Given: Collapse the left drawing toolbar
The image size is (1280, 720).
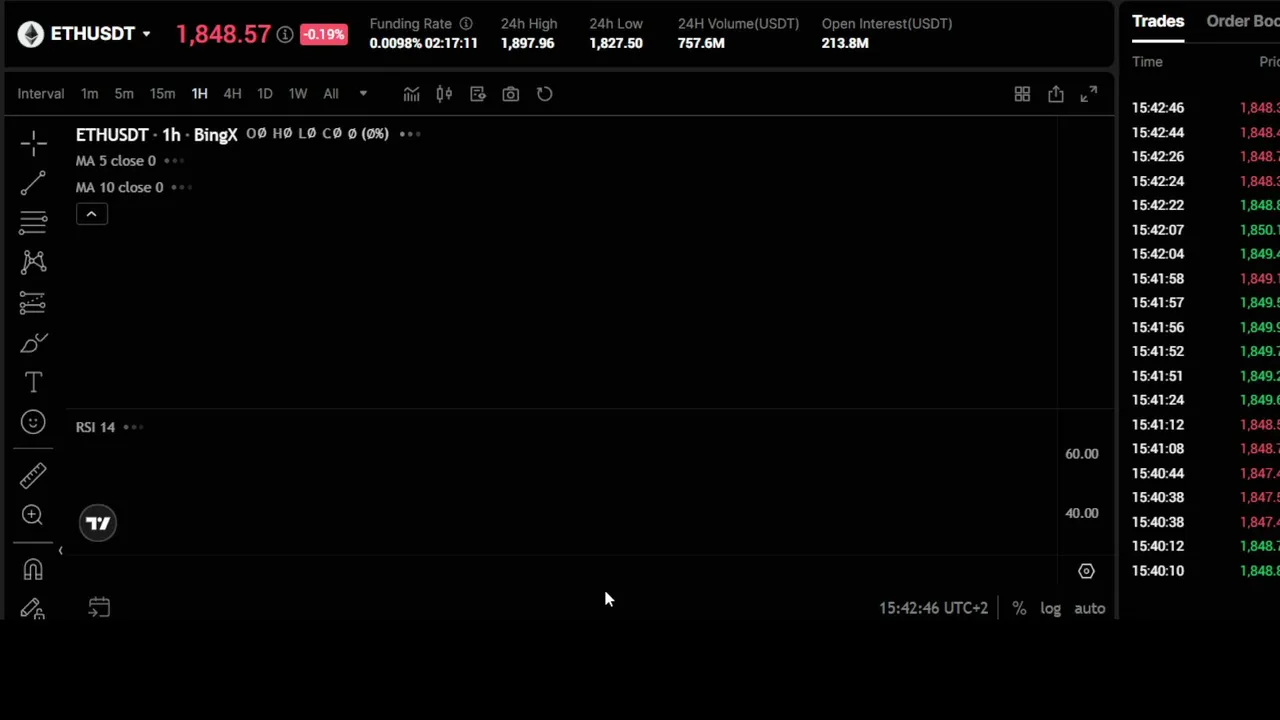Looking at the screenshot, I should [x=60, y=551].
